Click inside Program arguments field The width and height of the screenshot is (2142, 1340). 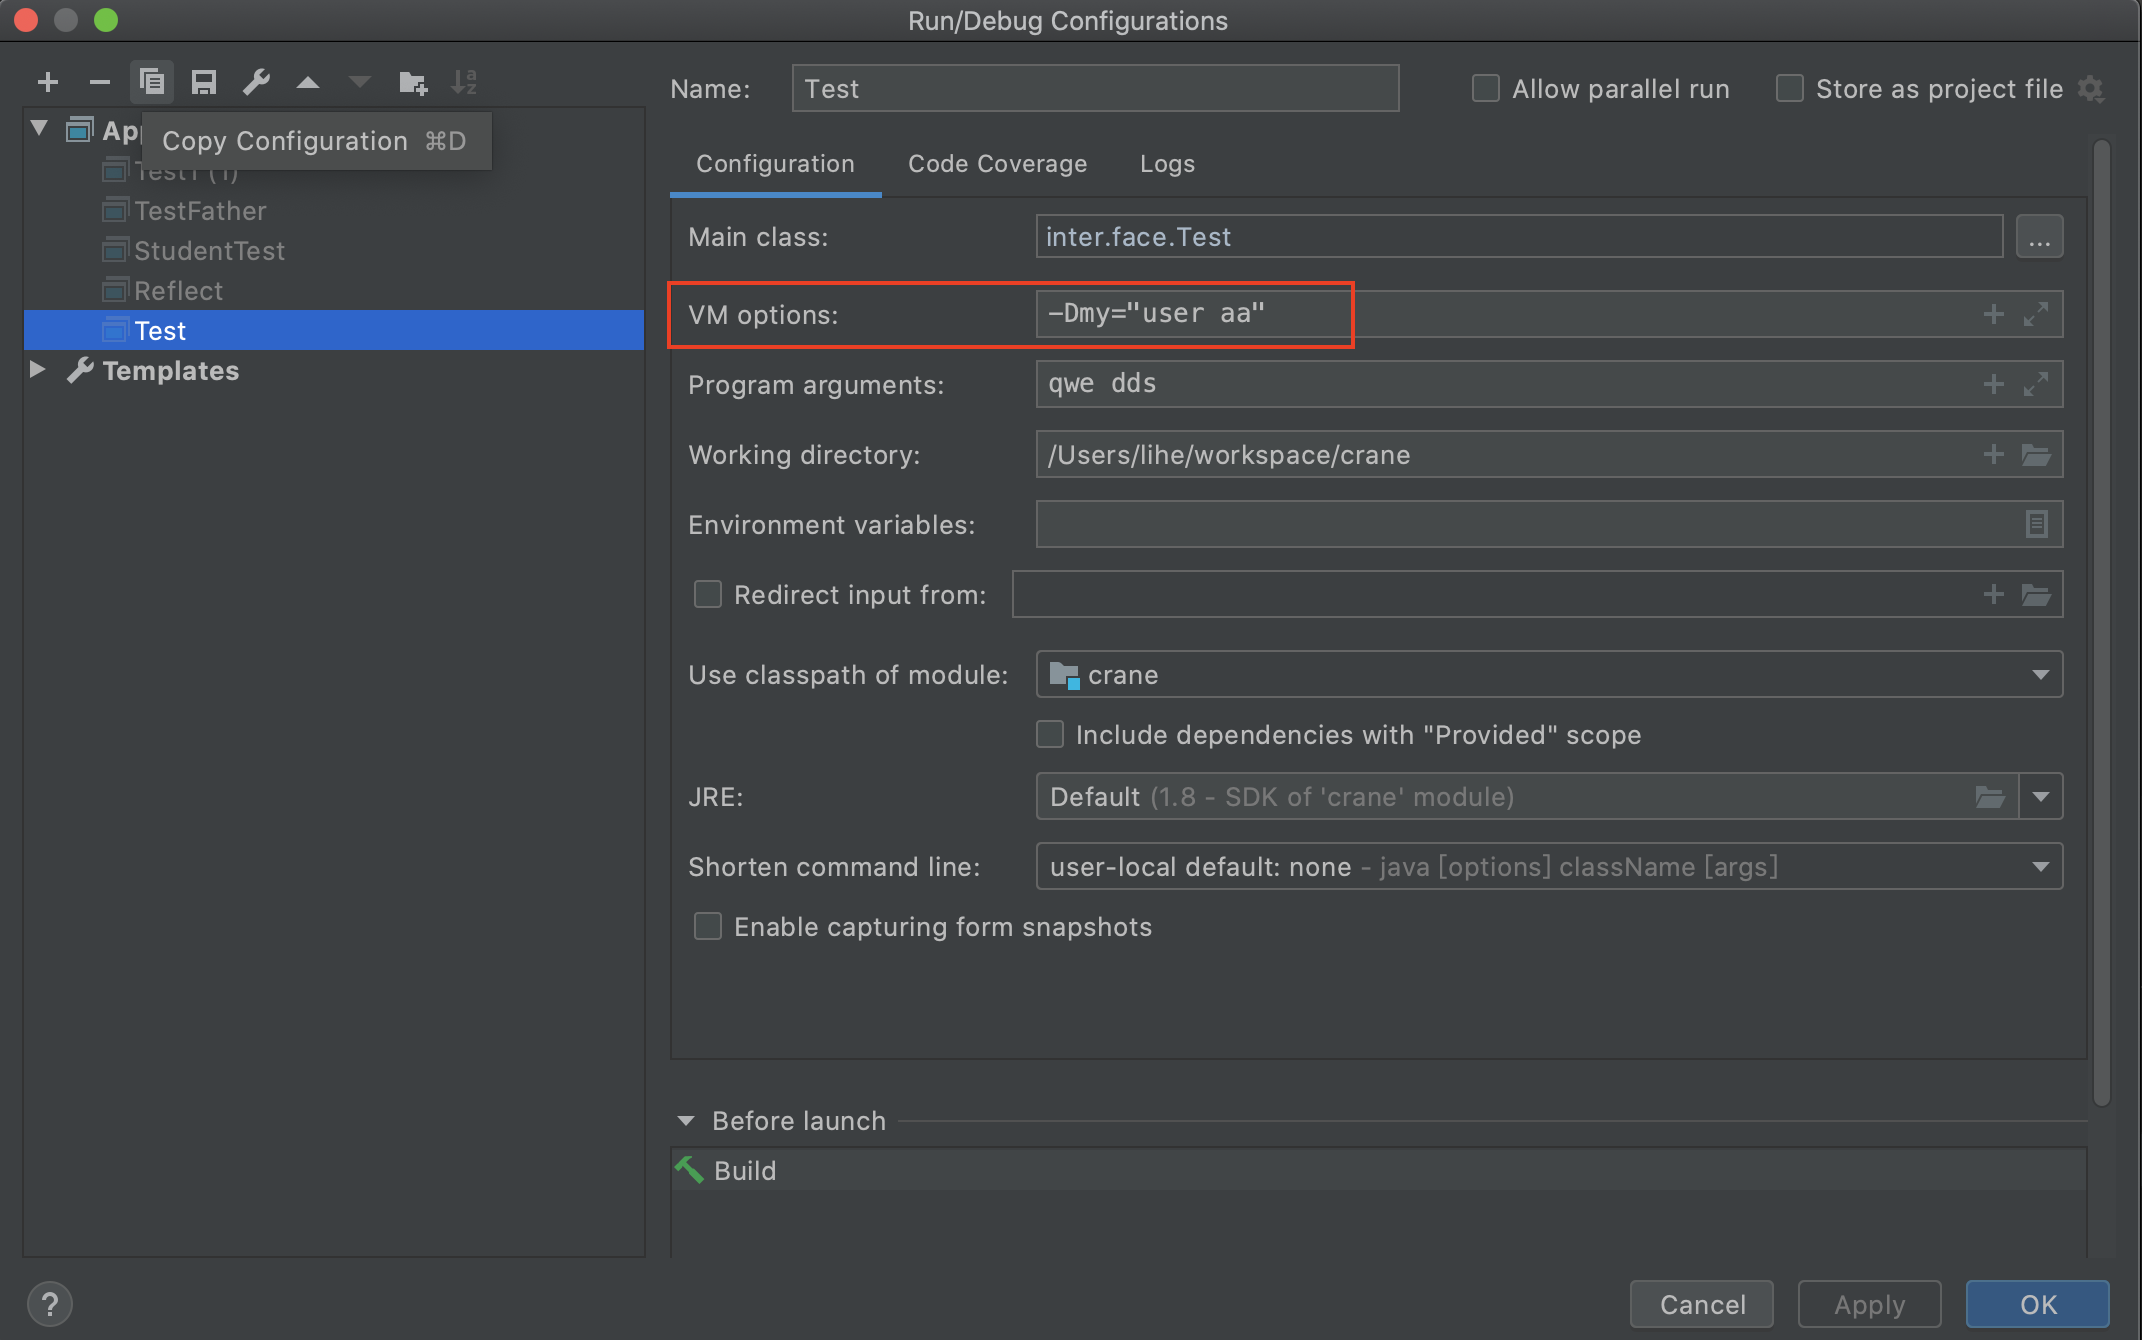click(x=1500, y=384)
